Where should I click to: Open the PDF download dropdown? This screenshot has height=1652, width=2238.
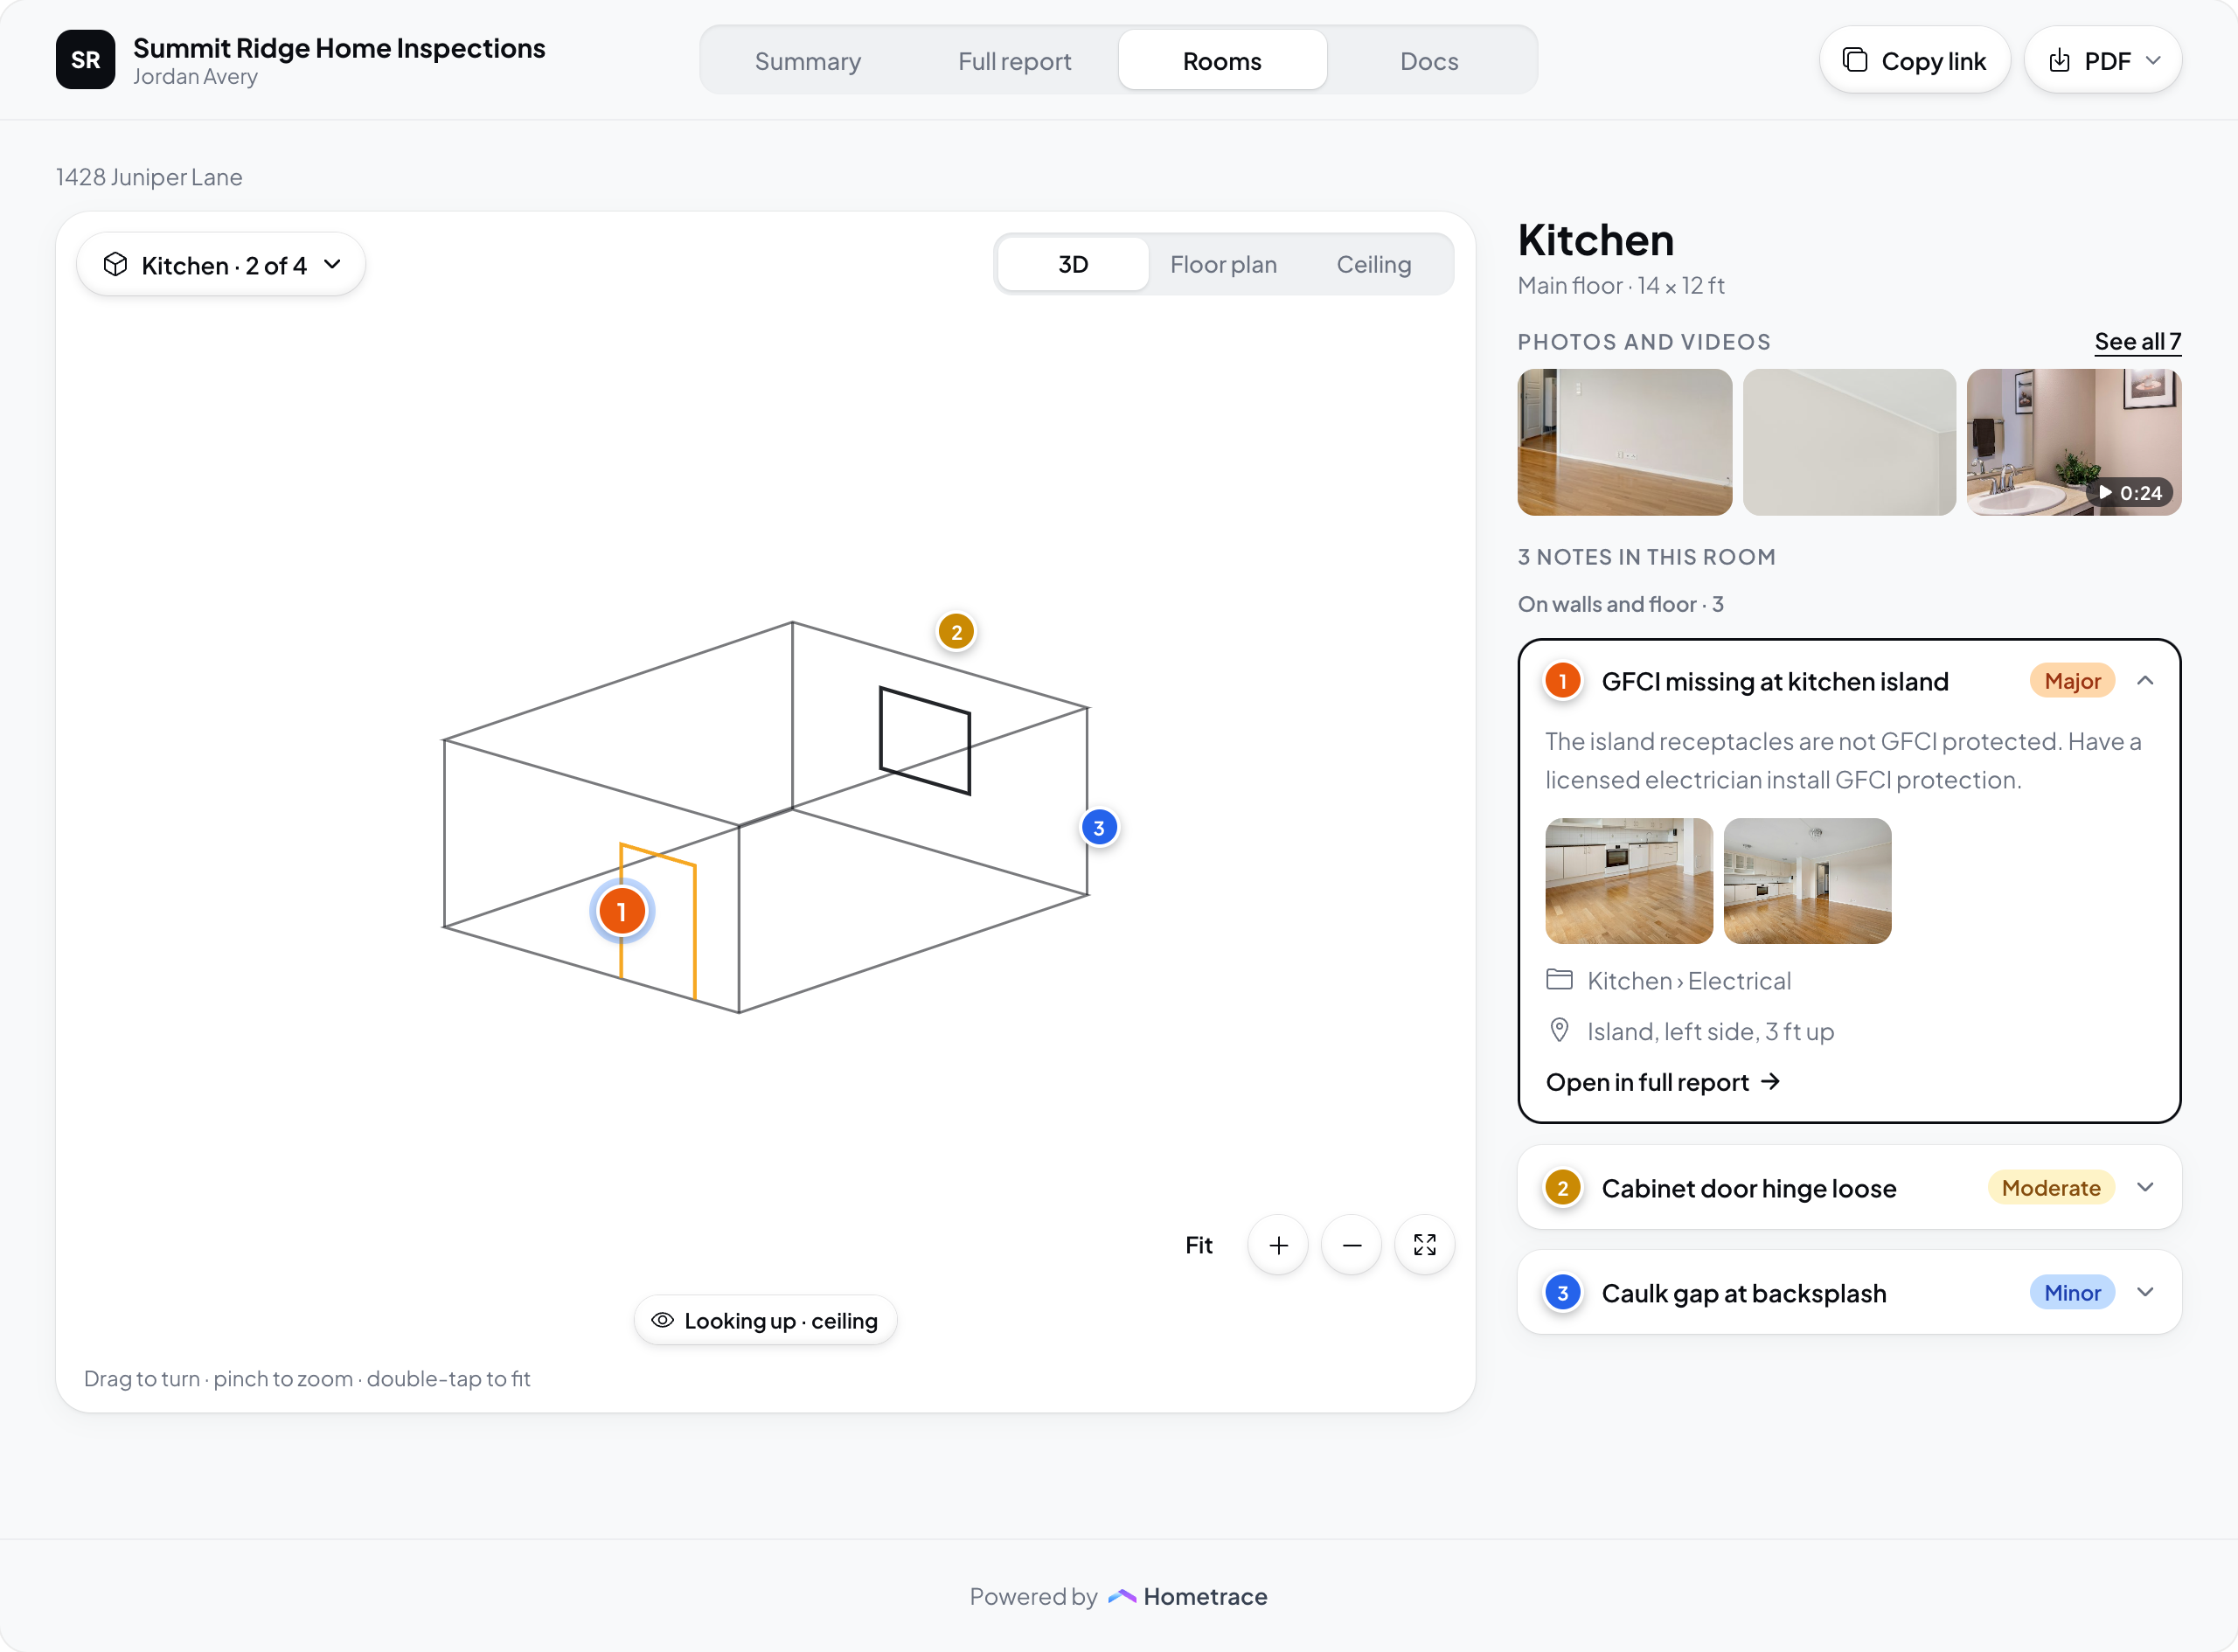[2102, 61]
